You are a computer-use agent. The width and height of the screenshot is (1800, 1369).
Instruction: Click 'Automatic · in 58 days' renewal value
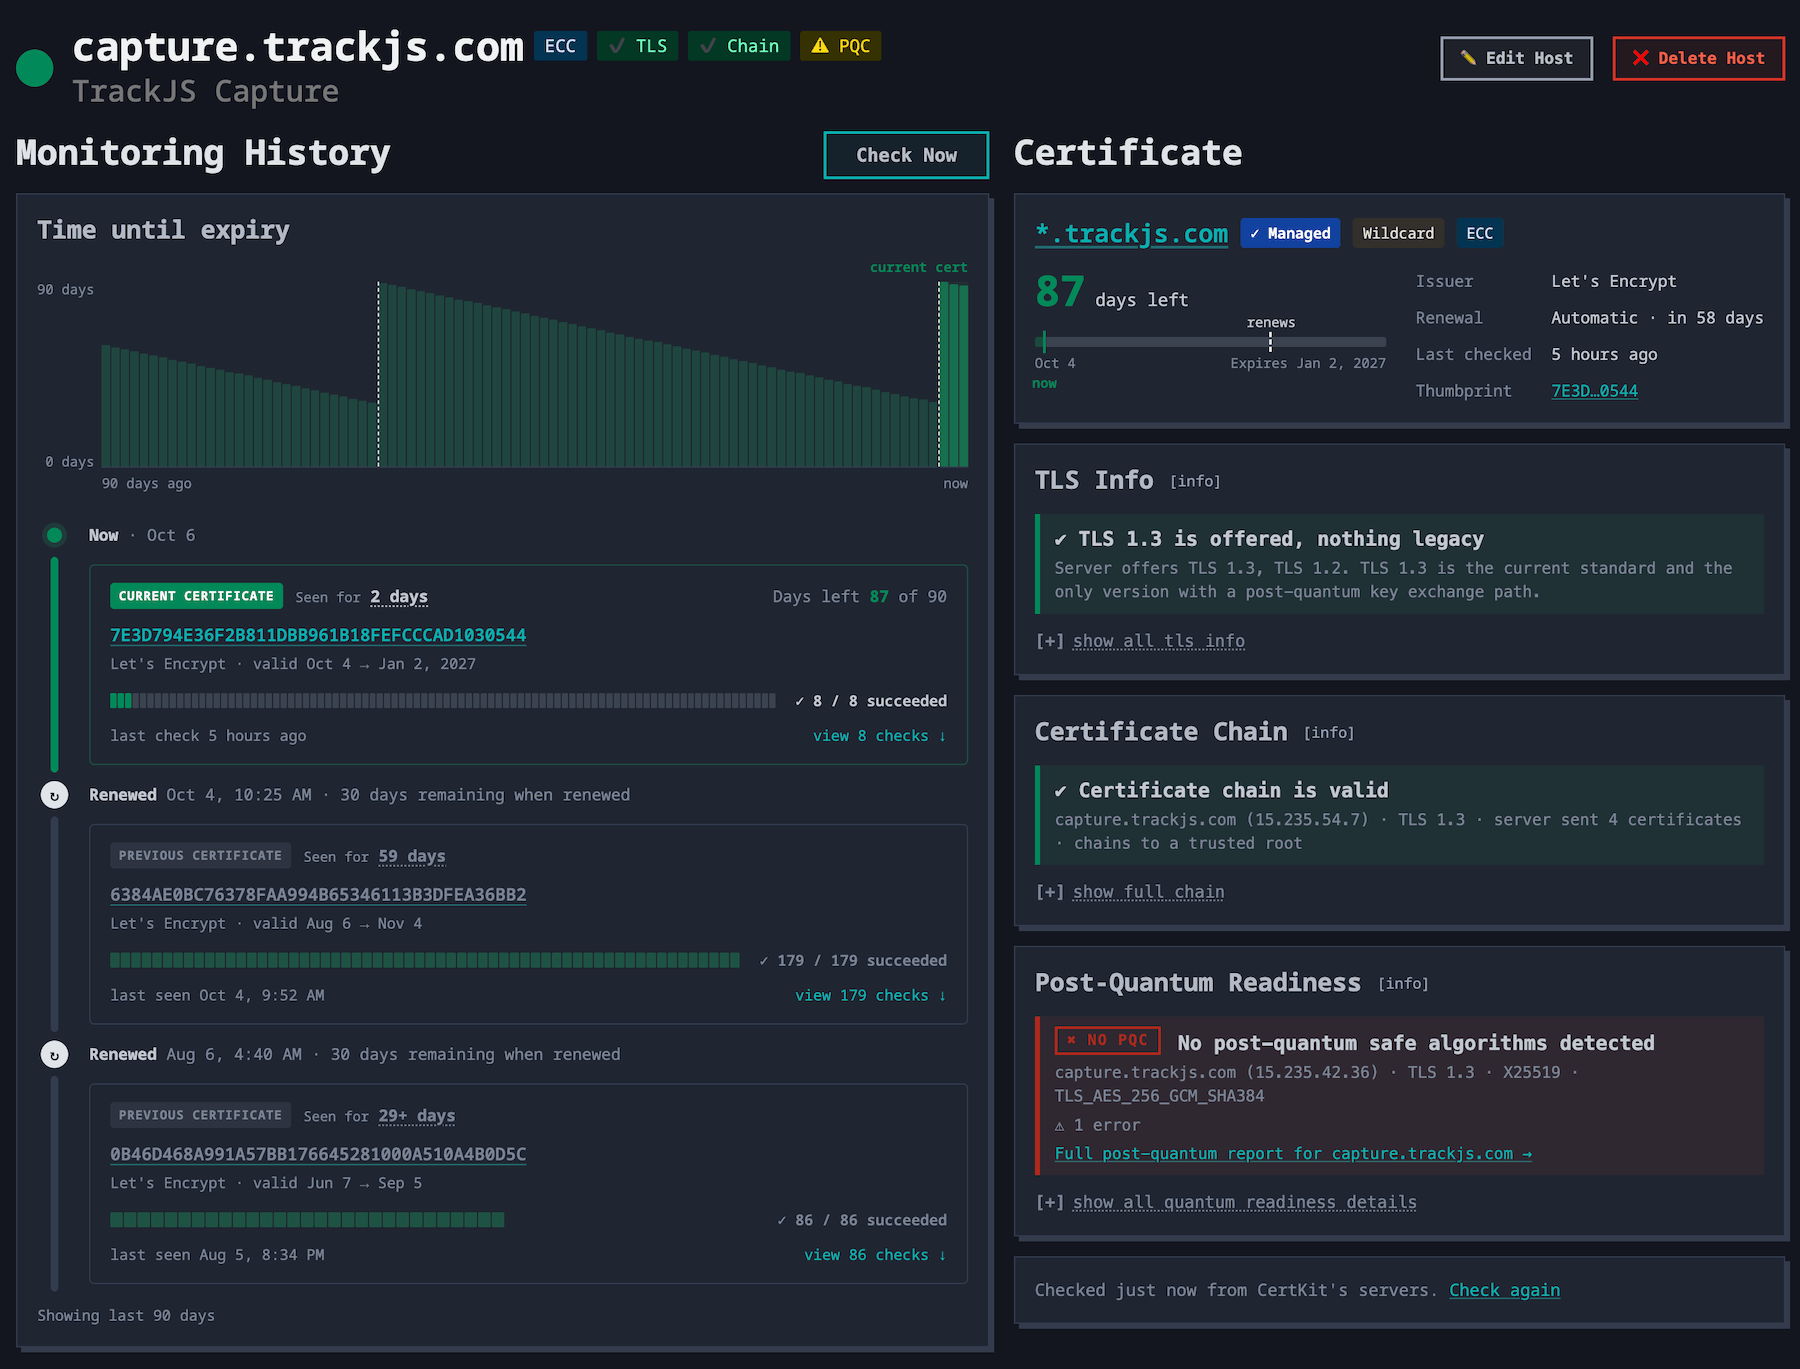(x=1657, y=318)
